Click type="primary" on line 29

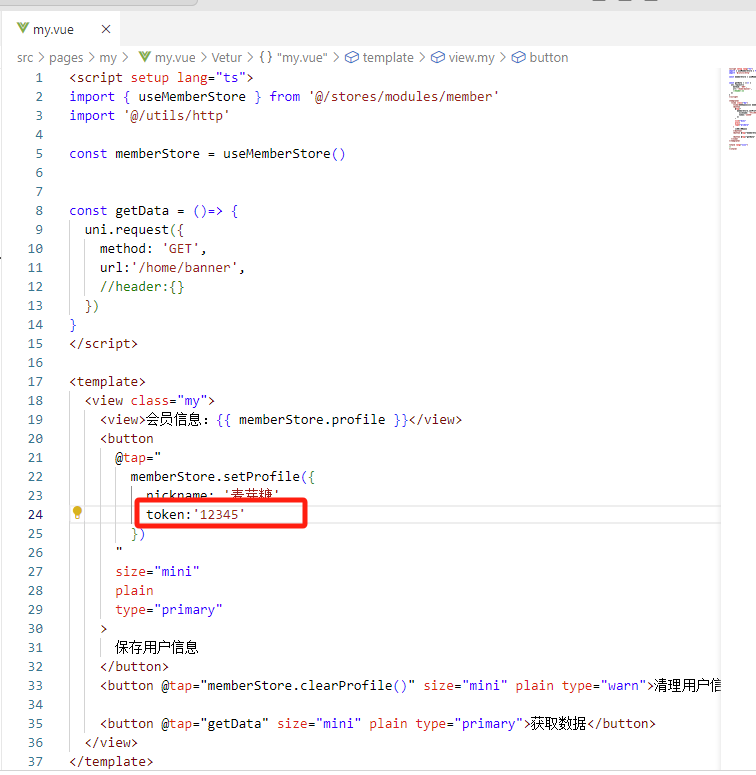pos(168,610)
